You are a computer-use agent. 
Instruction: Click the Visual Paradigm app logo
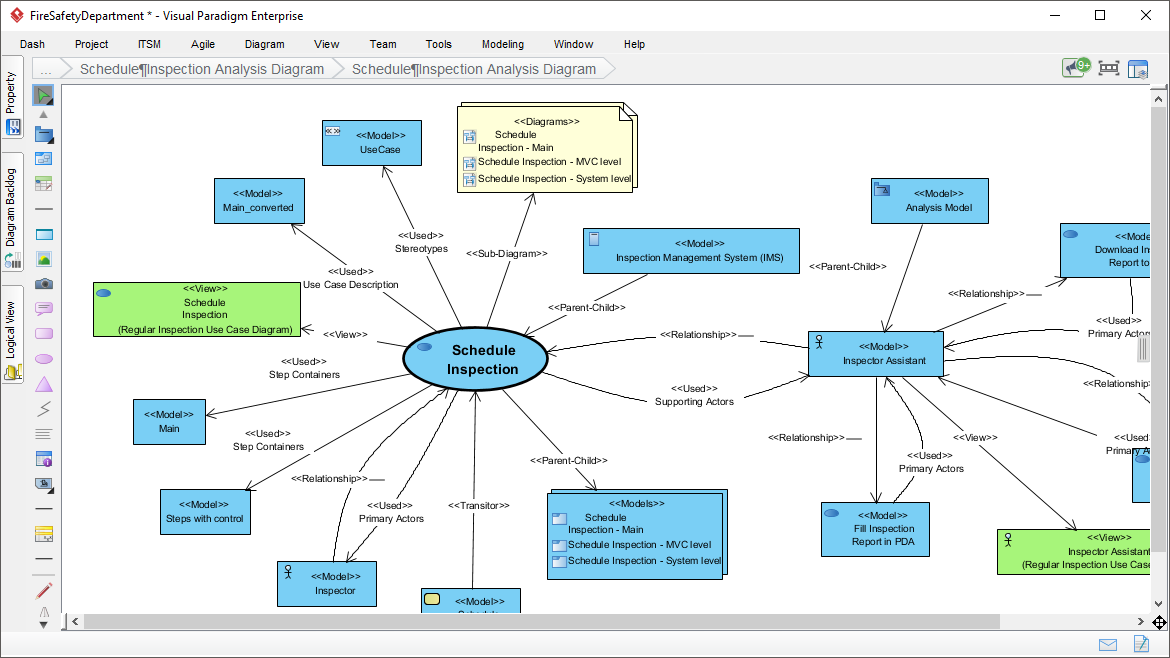click(x=16, y=15)
